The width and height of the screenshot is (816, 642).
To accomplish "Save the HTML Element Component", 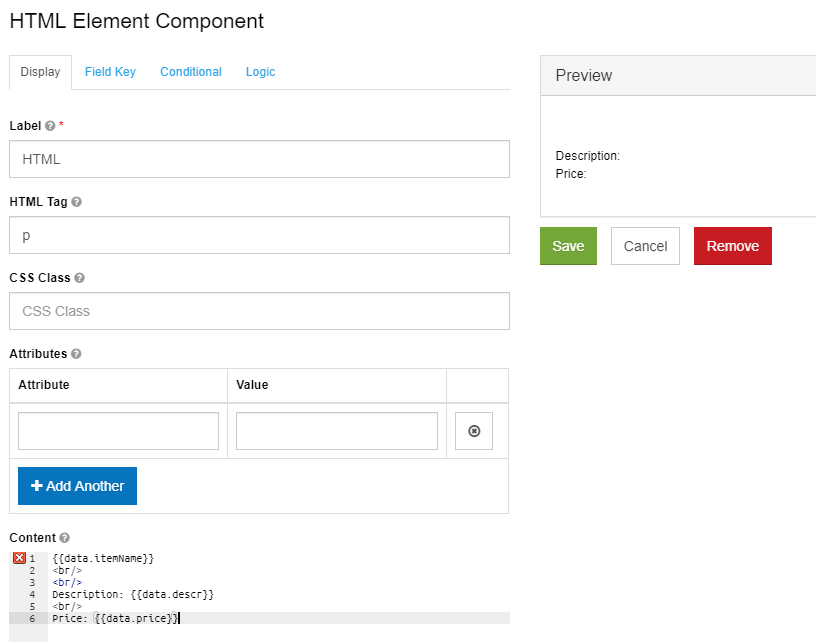I will click(568, 245).
